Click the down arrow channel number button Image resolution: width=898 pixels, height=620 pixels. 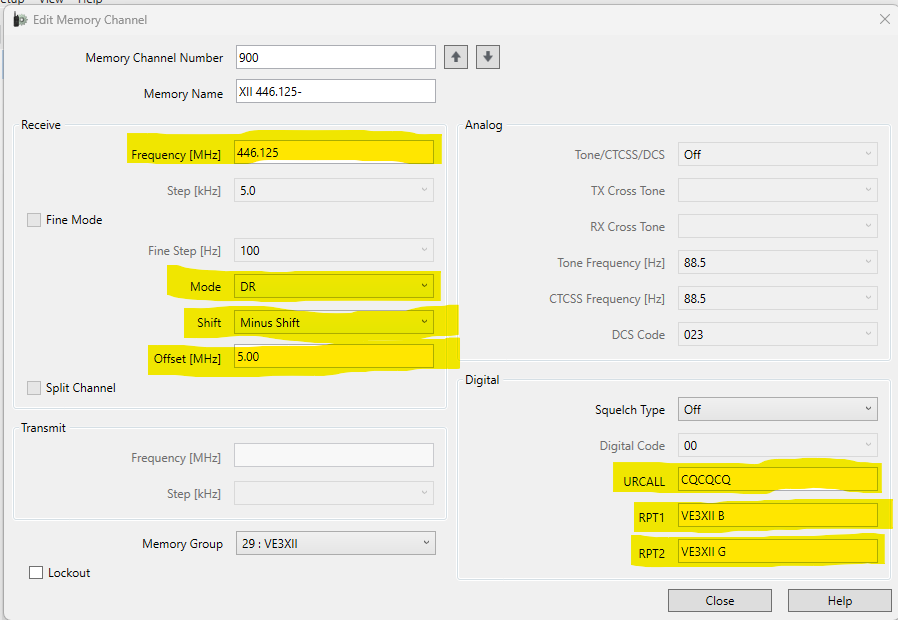point(488,57)
